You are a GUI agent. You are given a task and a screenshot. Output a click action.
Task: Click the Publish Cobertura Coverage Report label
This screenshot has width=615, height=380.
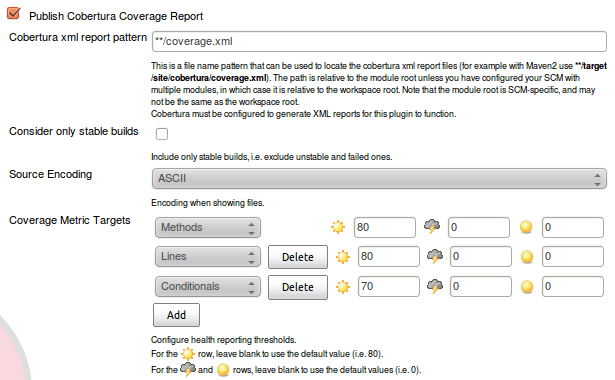(116, 16)
